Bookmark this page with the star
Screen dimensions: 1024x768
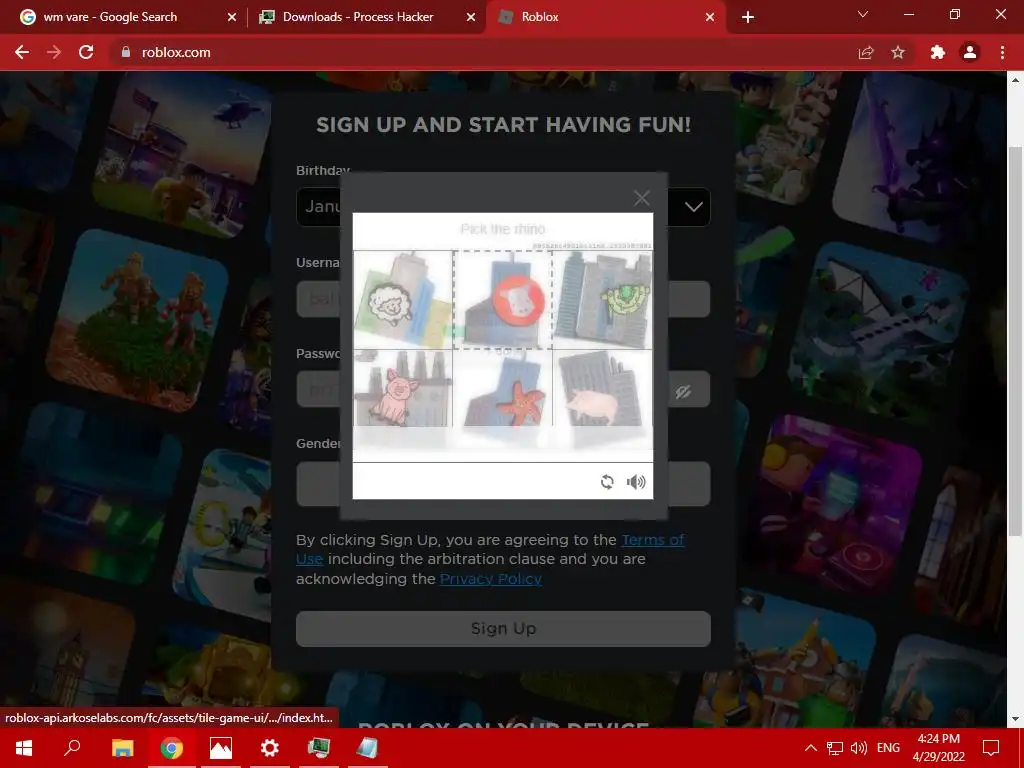pos(898,52)
